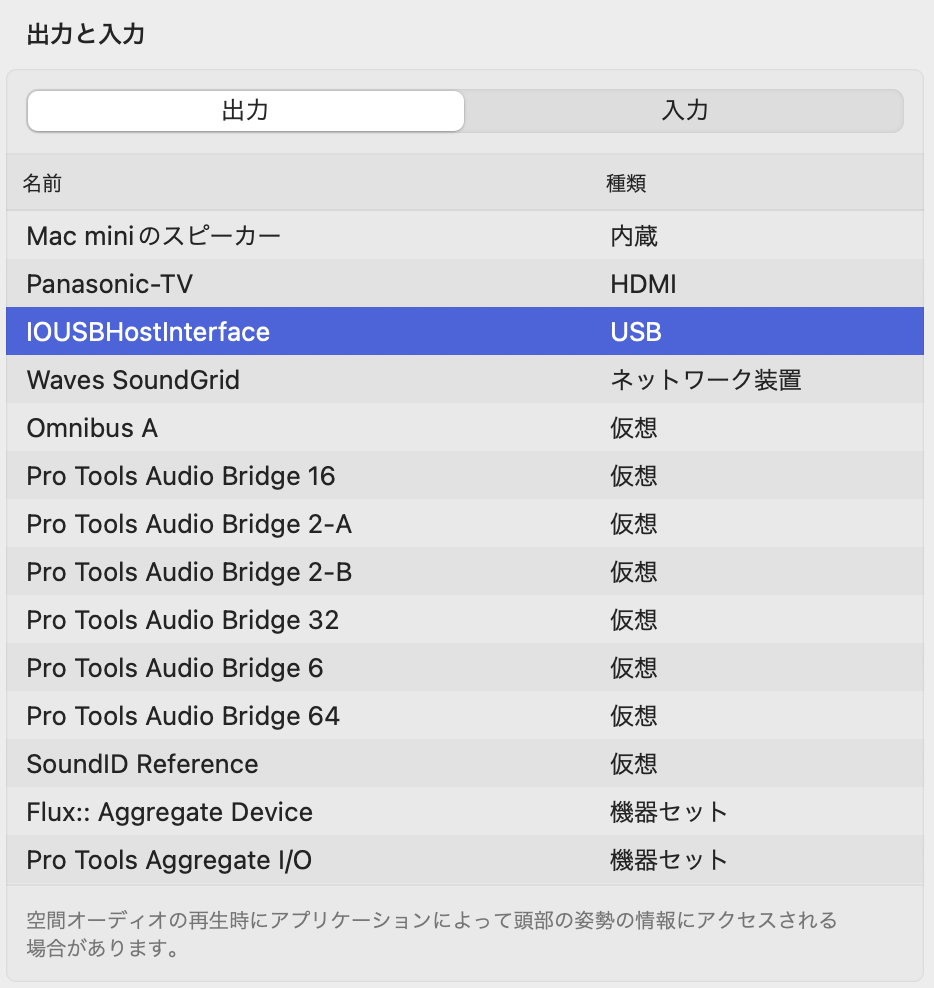Click the 名前 column header

(43, 184)
